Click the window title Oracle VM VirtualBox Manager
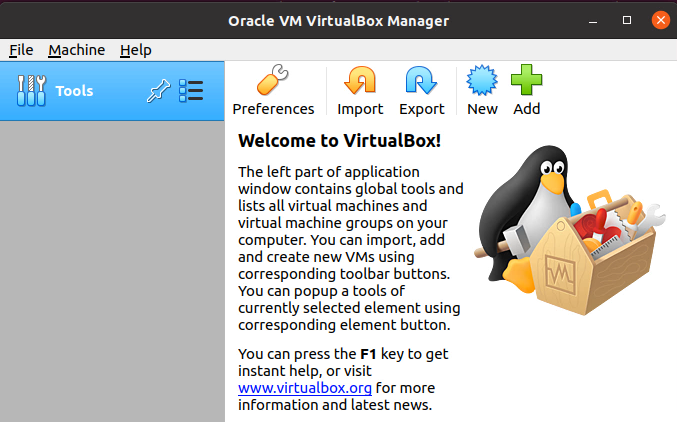This screenshot has width=677, height=422. [338, 21]
